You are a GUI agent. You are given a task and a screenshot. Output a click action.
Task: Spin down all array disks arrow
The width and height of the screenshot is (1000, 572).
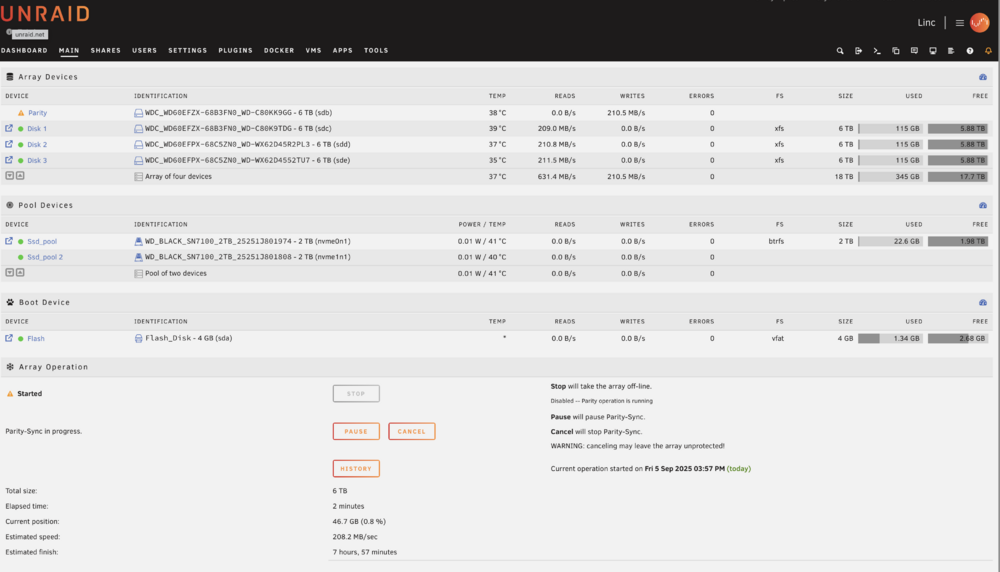(10, 175)
